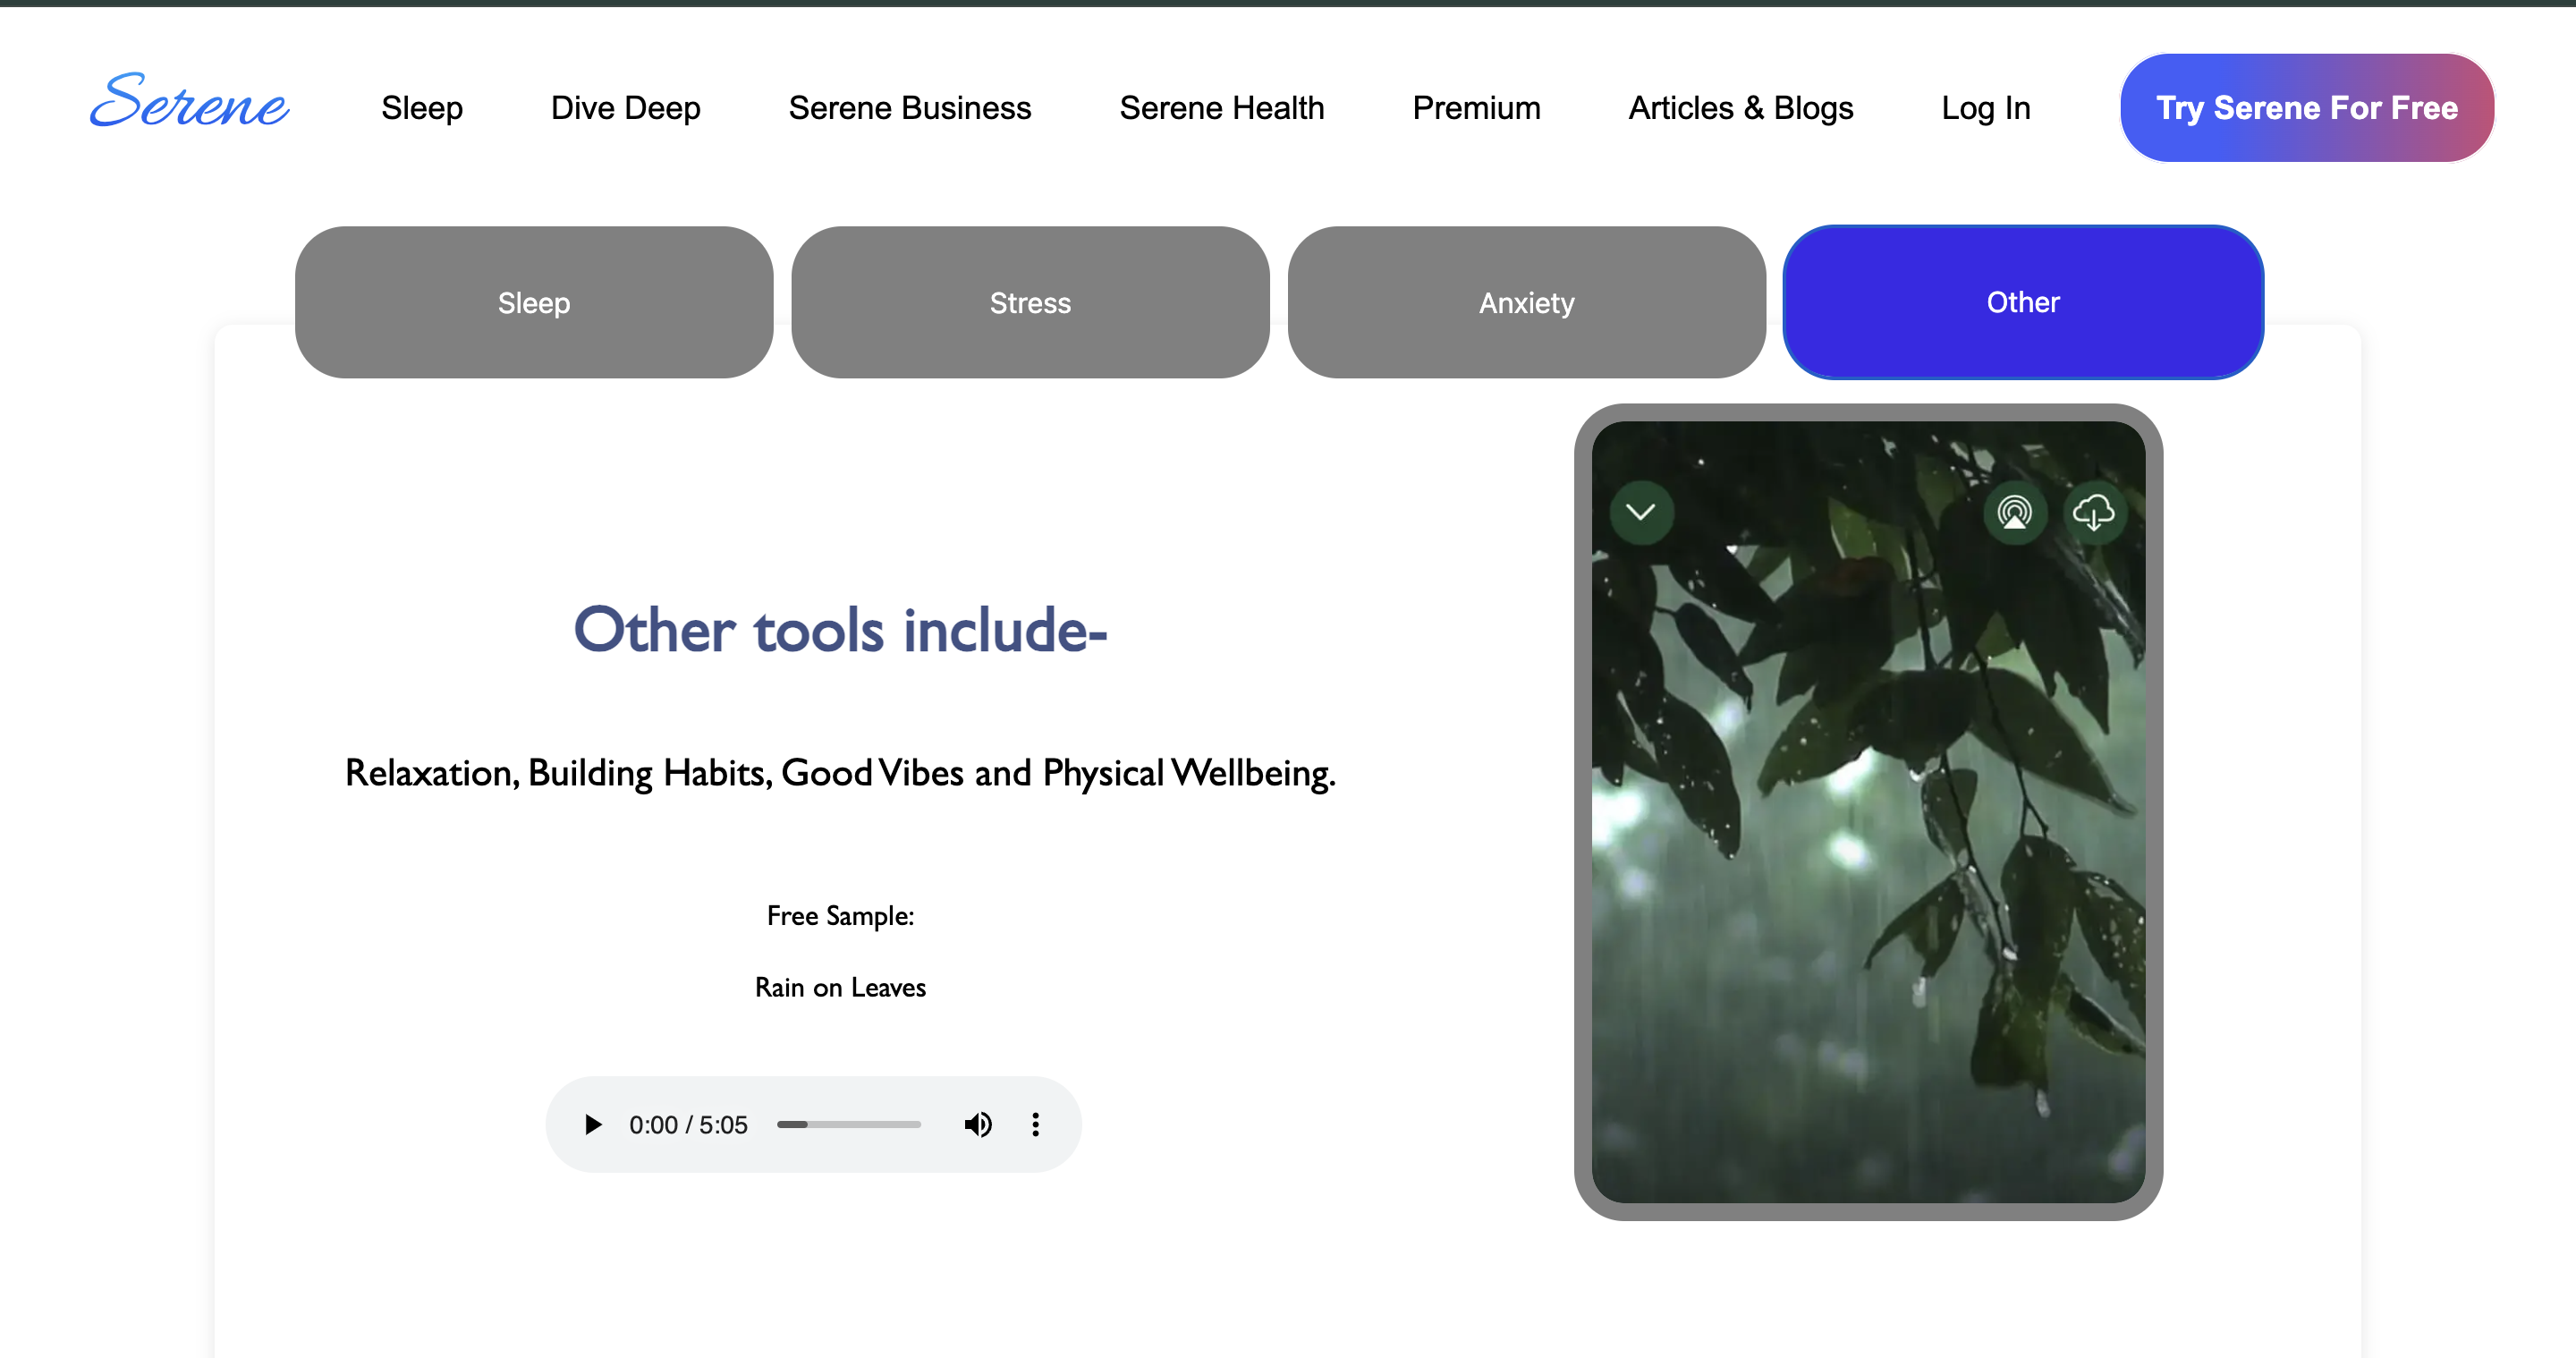Click the download icon on the media card
This screenshot has width=2576, height=1358.
[2092, 511]
